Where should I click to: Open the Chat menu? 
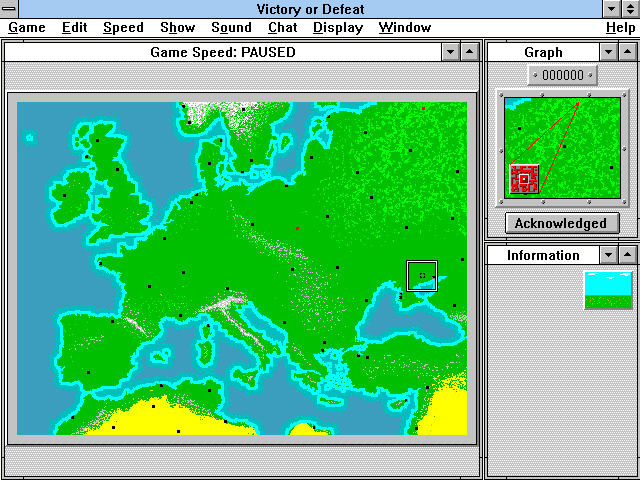(x=282, y=28)
